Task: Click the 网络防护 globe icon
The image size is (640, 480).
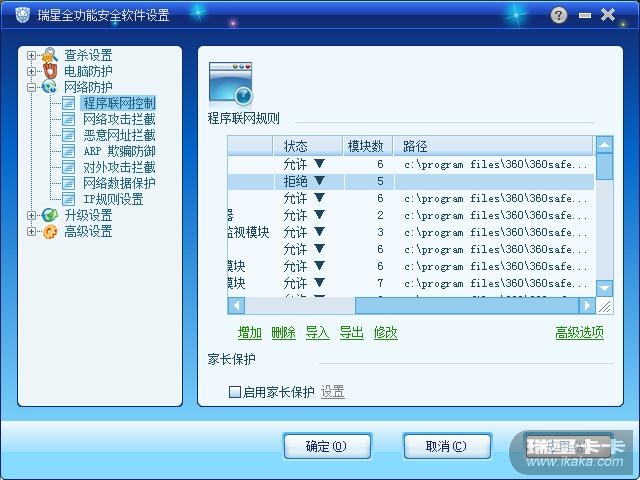Action: click(x=49, y=87)
